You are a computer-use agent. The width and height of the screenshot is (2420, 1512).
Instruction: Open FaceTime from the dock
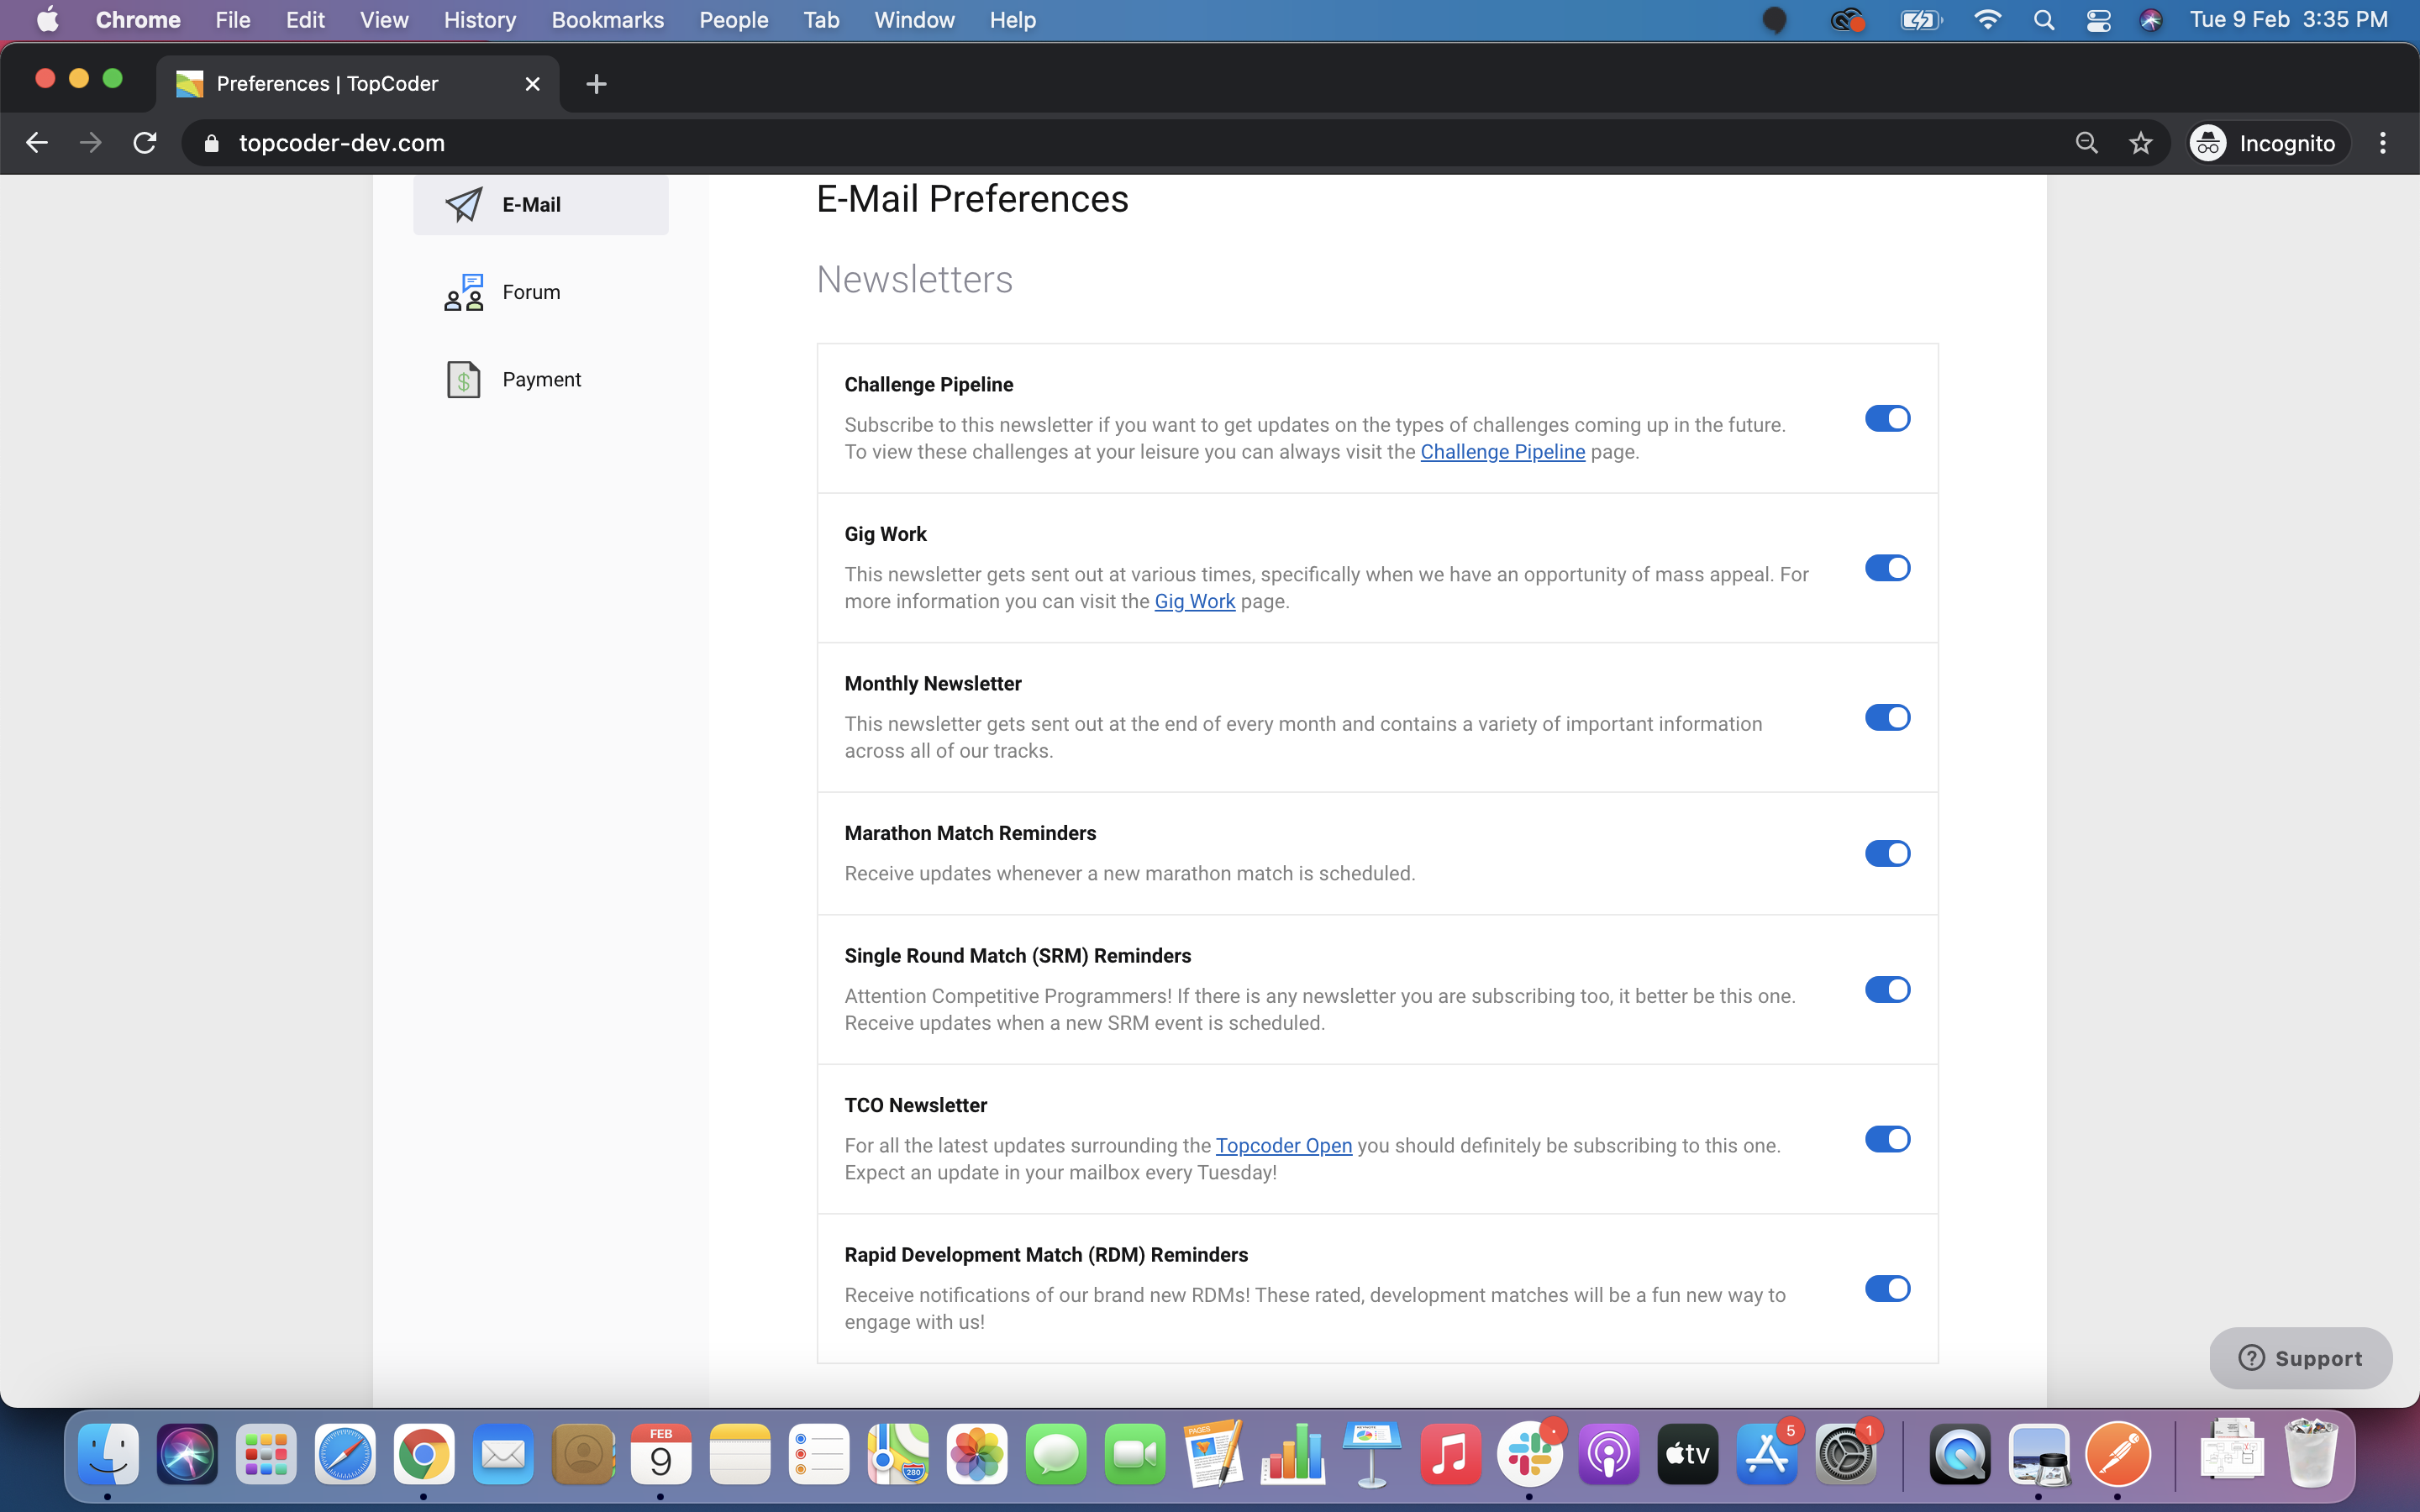tap(1135, 1453)
